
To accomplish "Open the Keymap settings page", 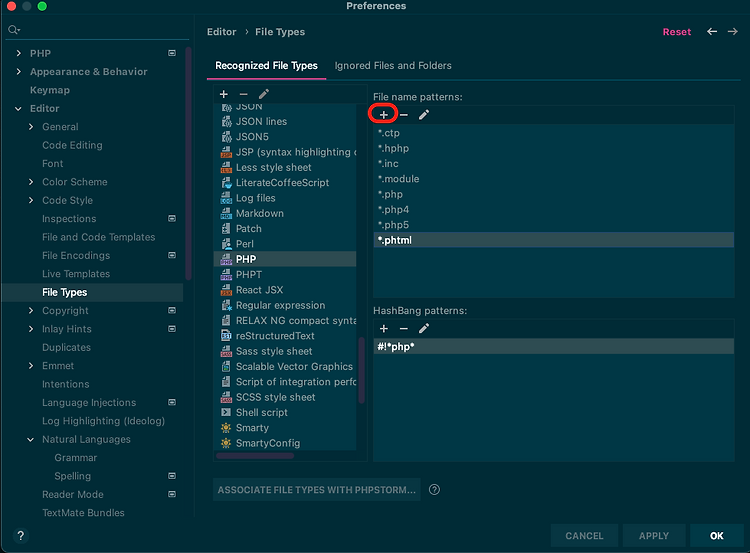I will (x=50, y=90).
